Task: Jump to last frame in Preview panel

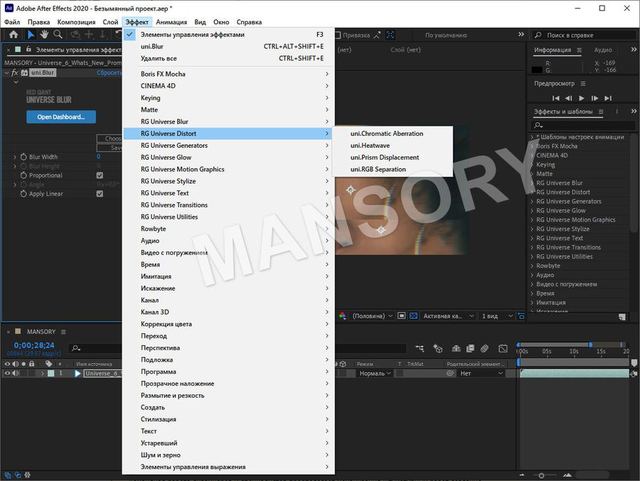Action: click(x=610, y=99)
